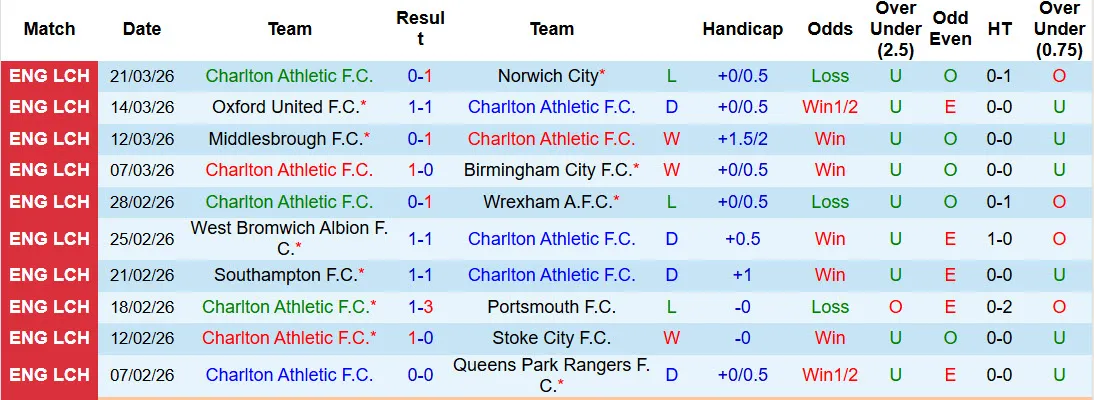Click the Match column header

tap(49, 29)
